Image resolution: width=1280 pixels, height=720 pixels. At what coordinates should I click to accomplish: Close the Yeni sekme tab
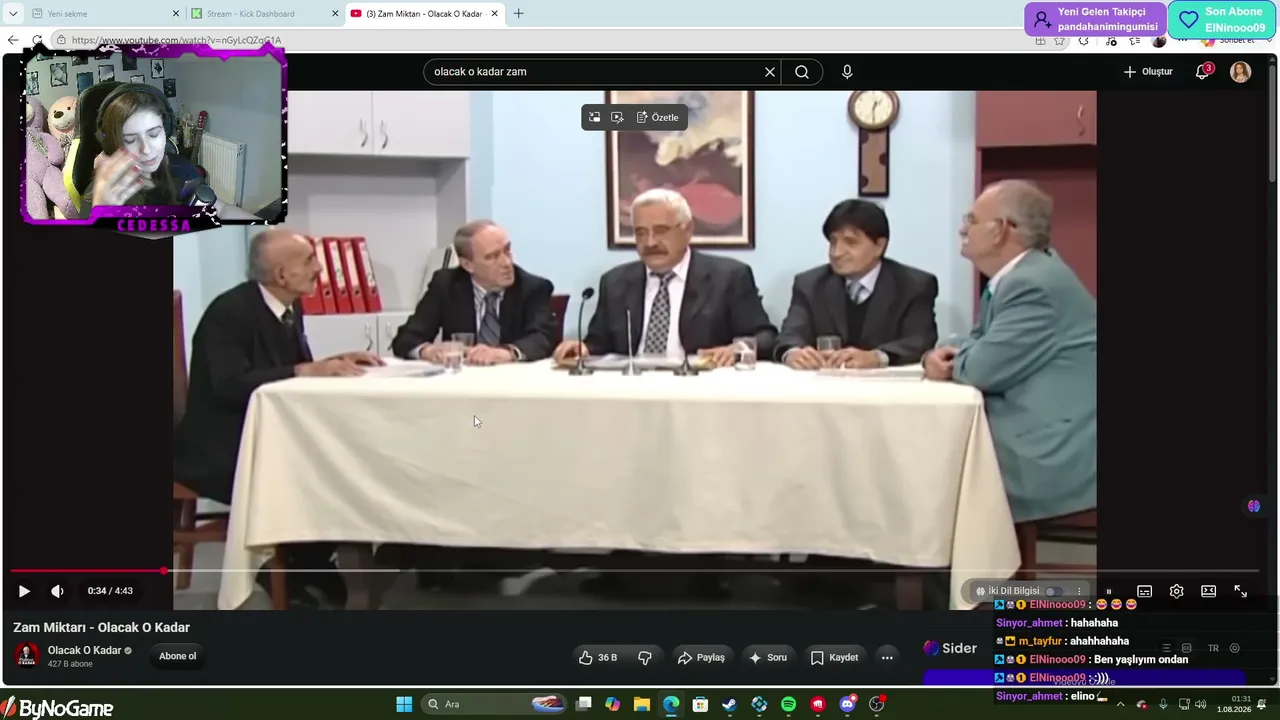(176, 14)
